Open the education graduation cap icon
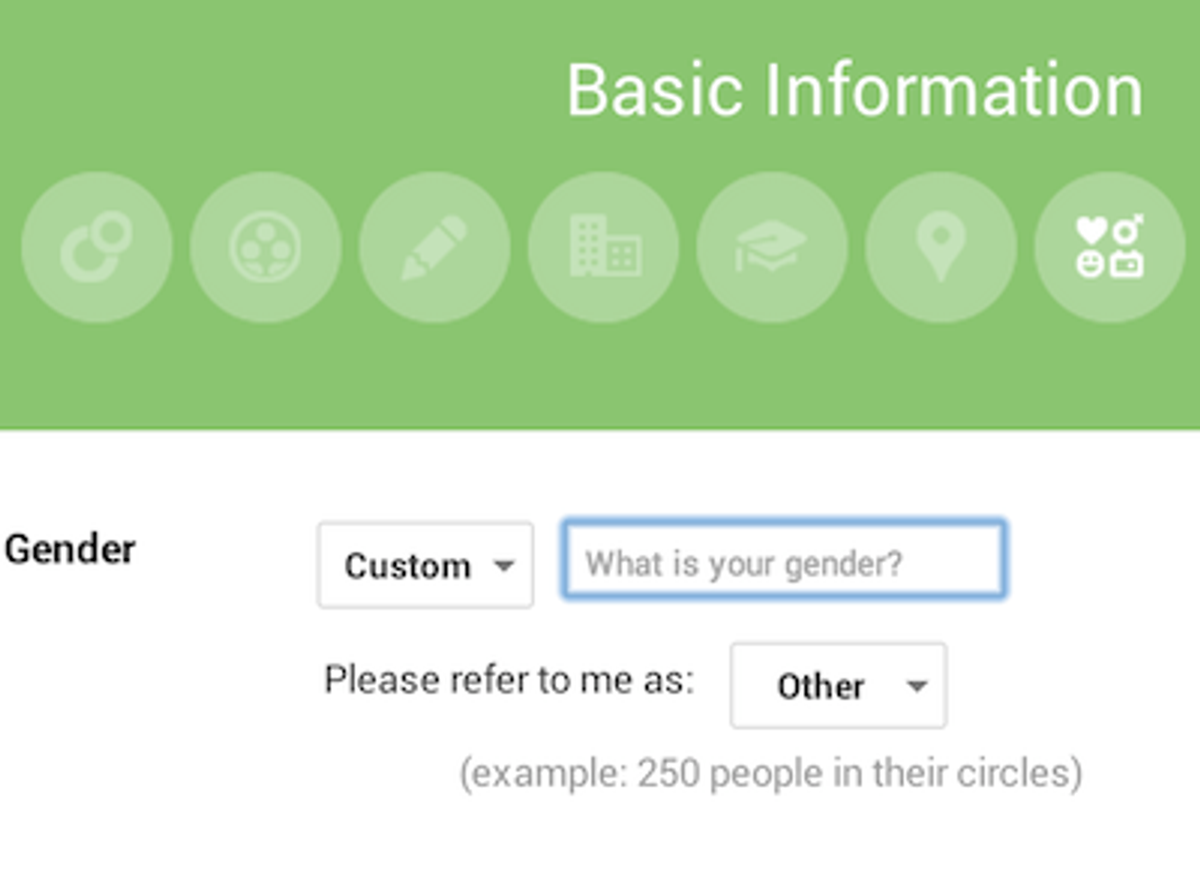Screen dimensions: 1200x882 772,247
